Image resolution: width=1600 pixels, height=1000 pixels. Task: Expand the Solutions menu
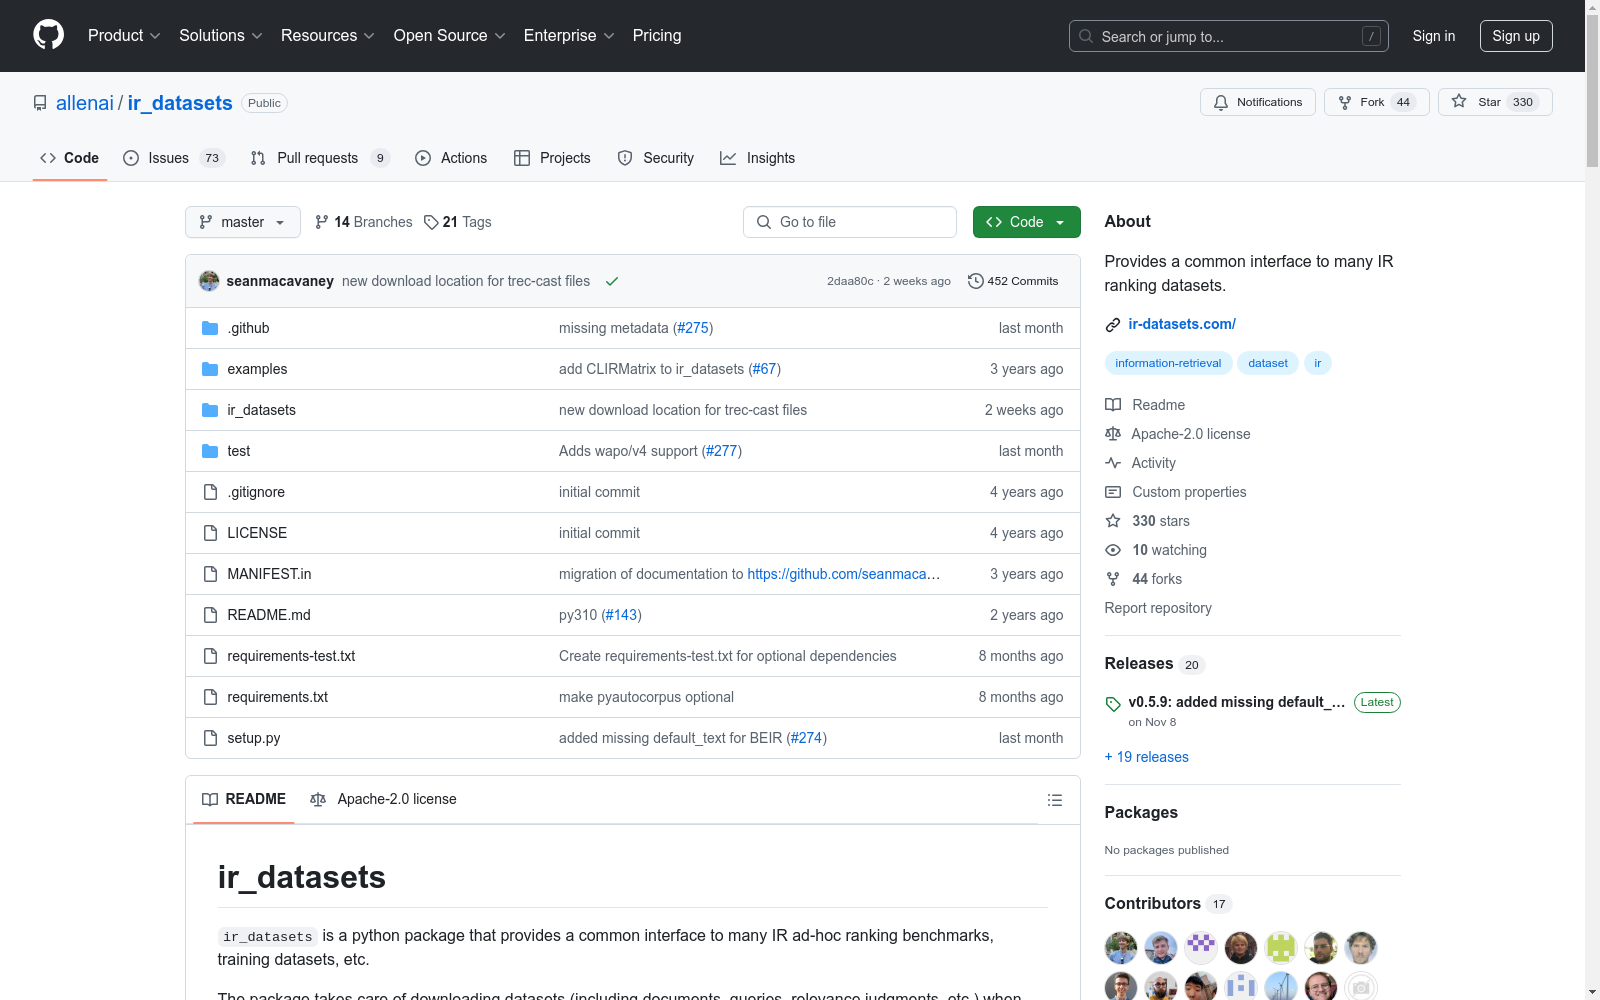(221, 36)
